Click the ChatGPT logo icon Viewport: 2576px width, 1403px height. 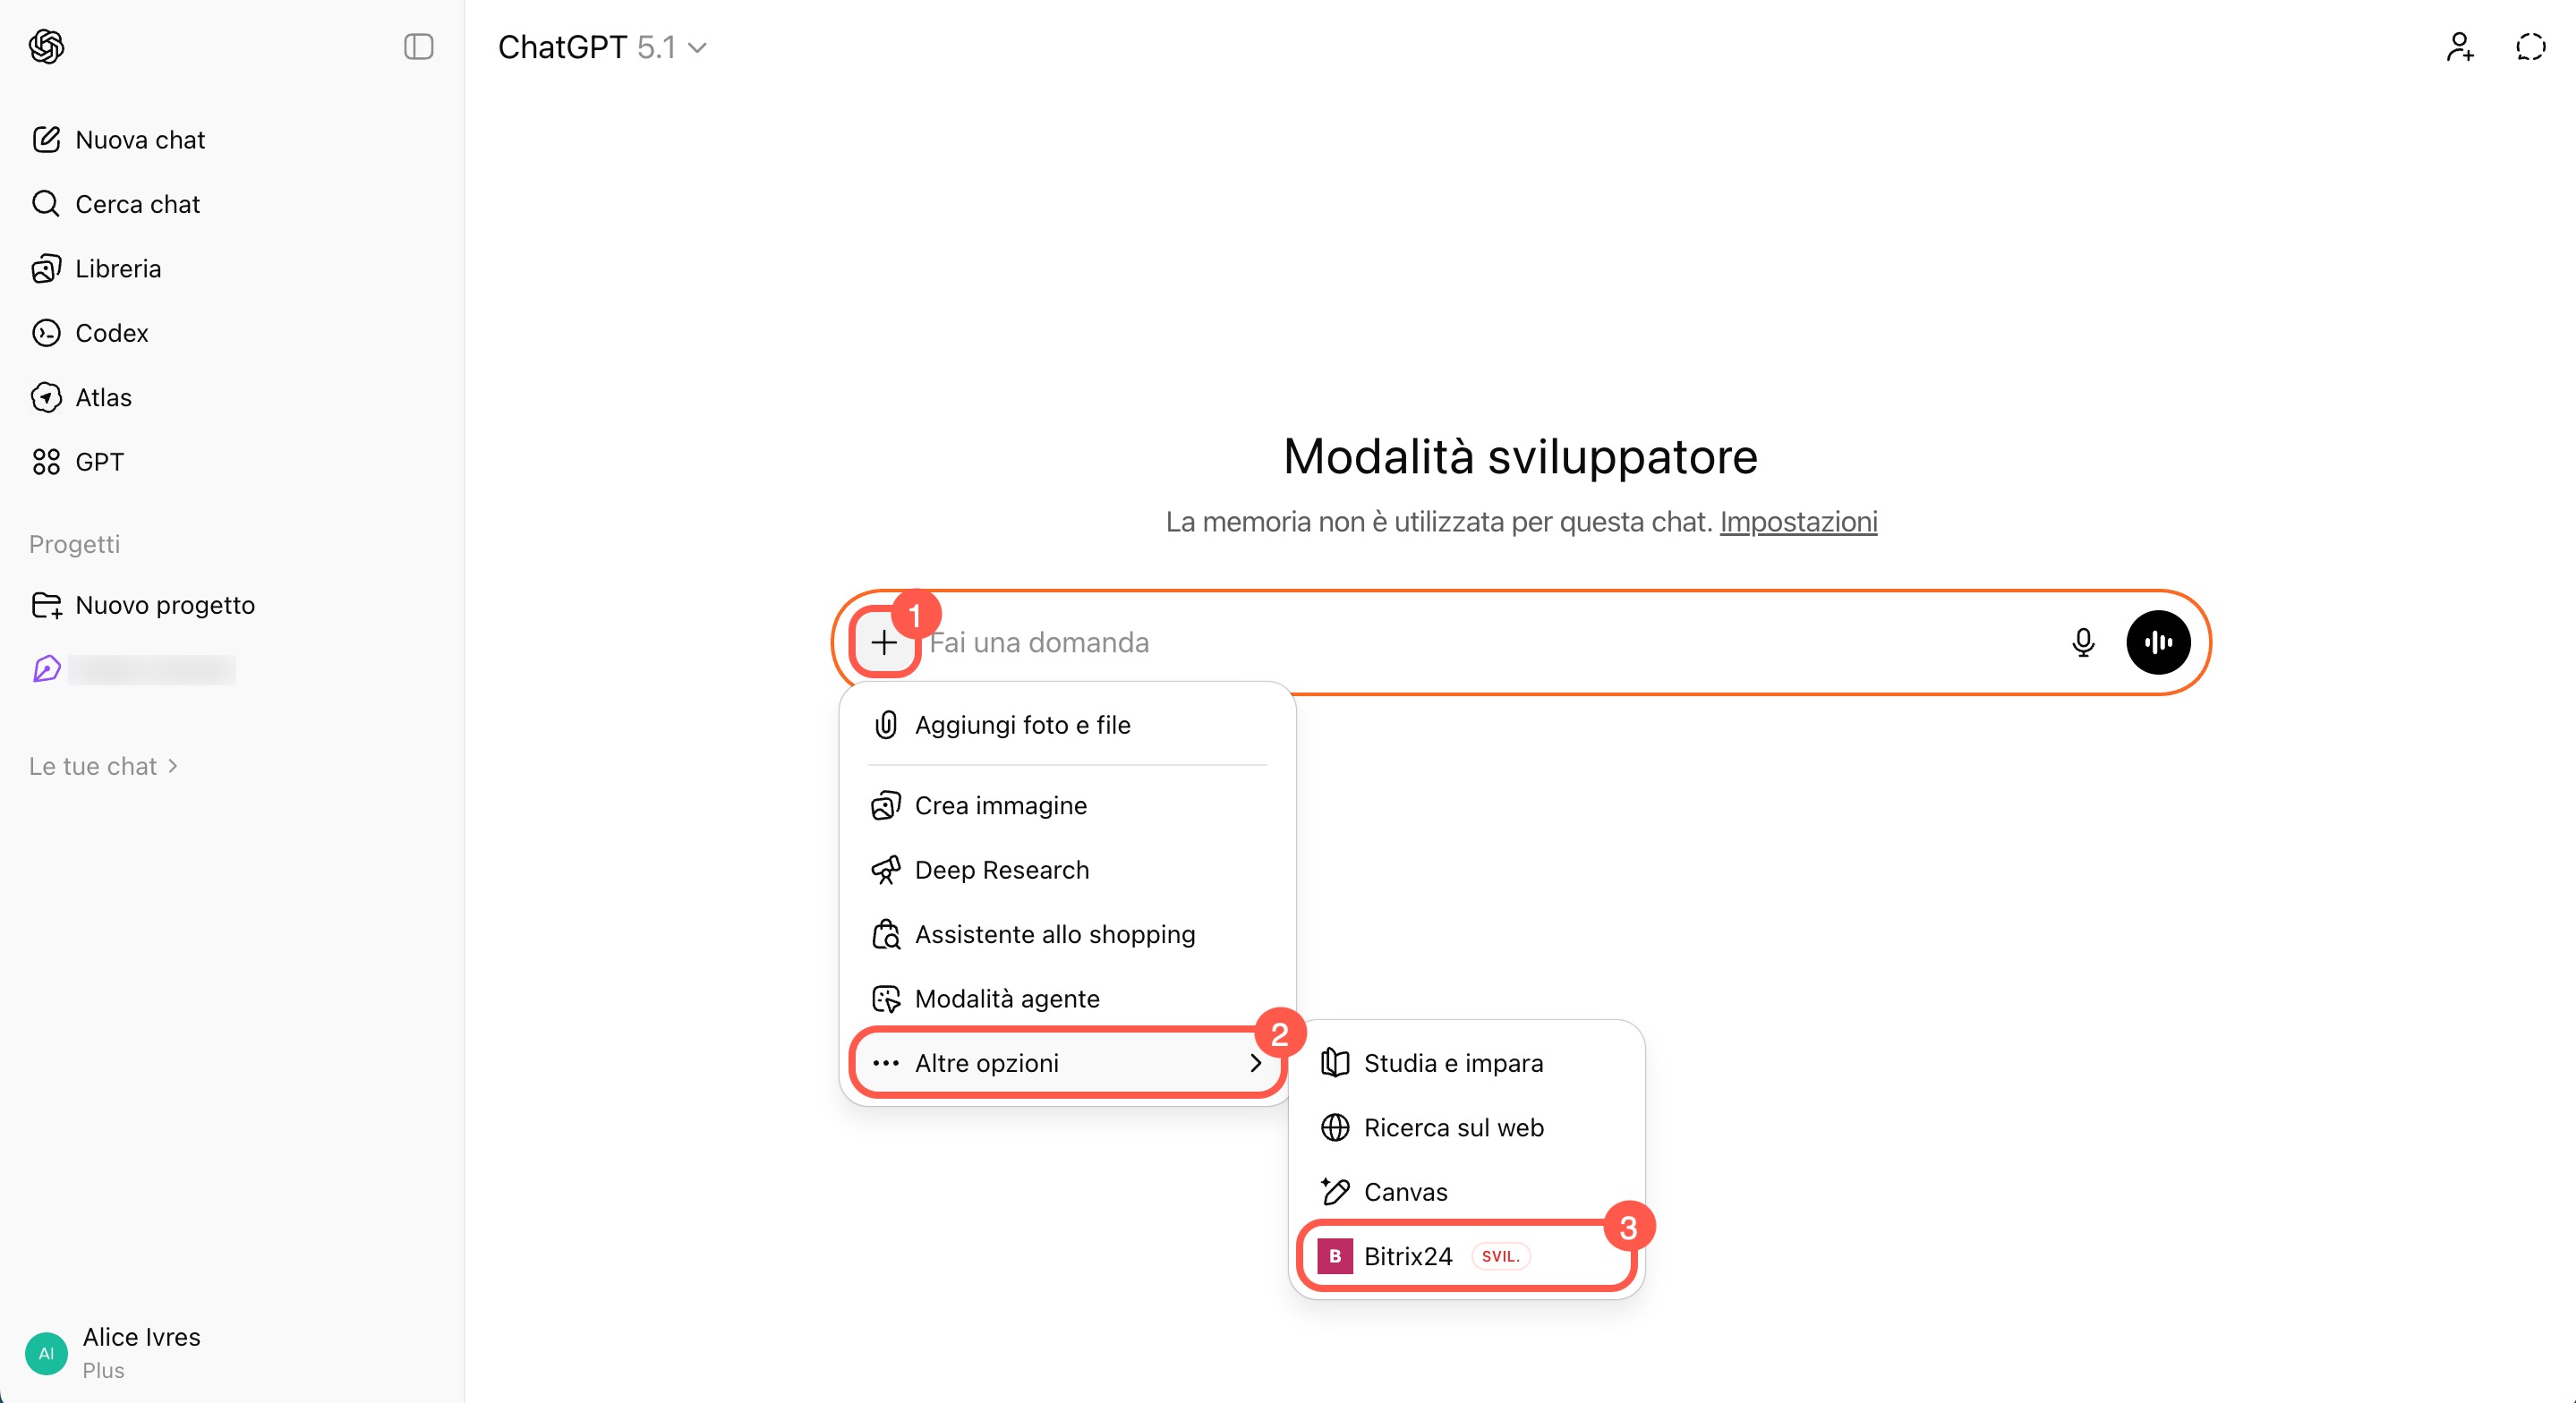coord(46,46)
